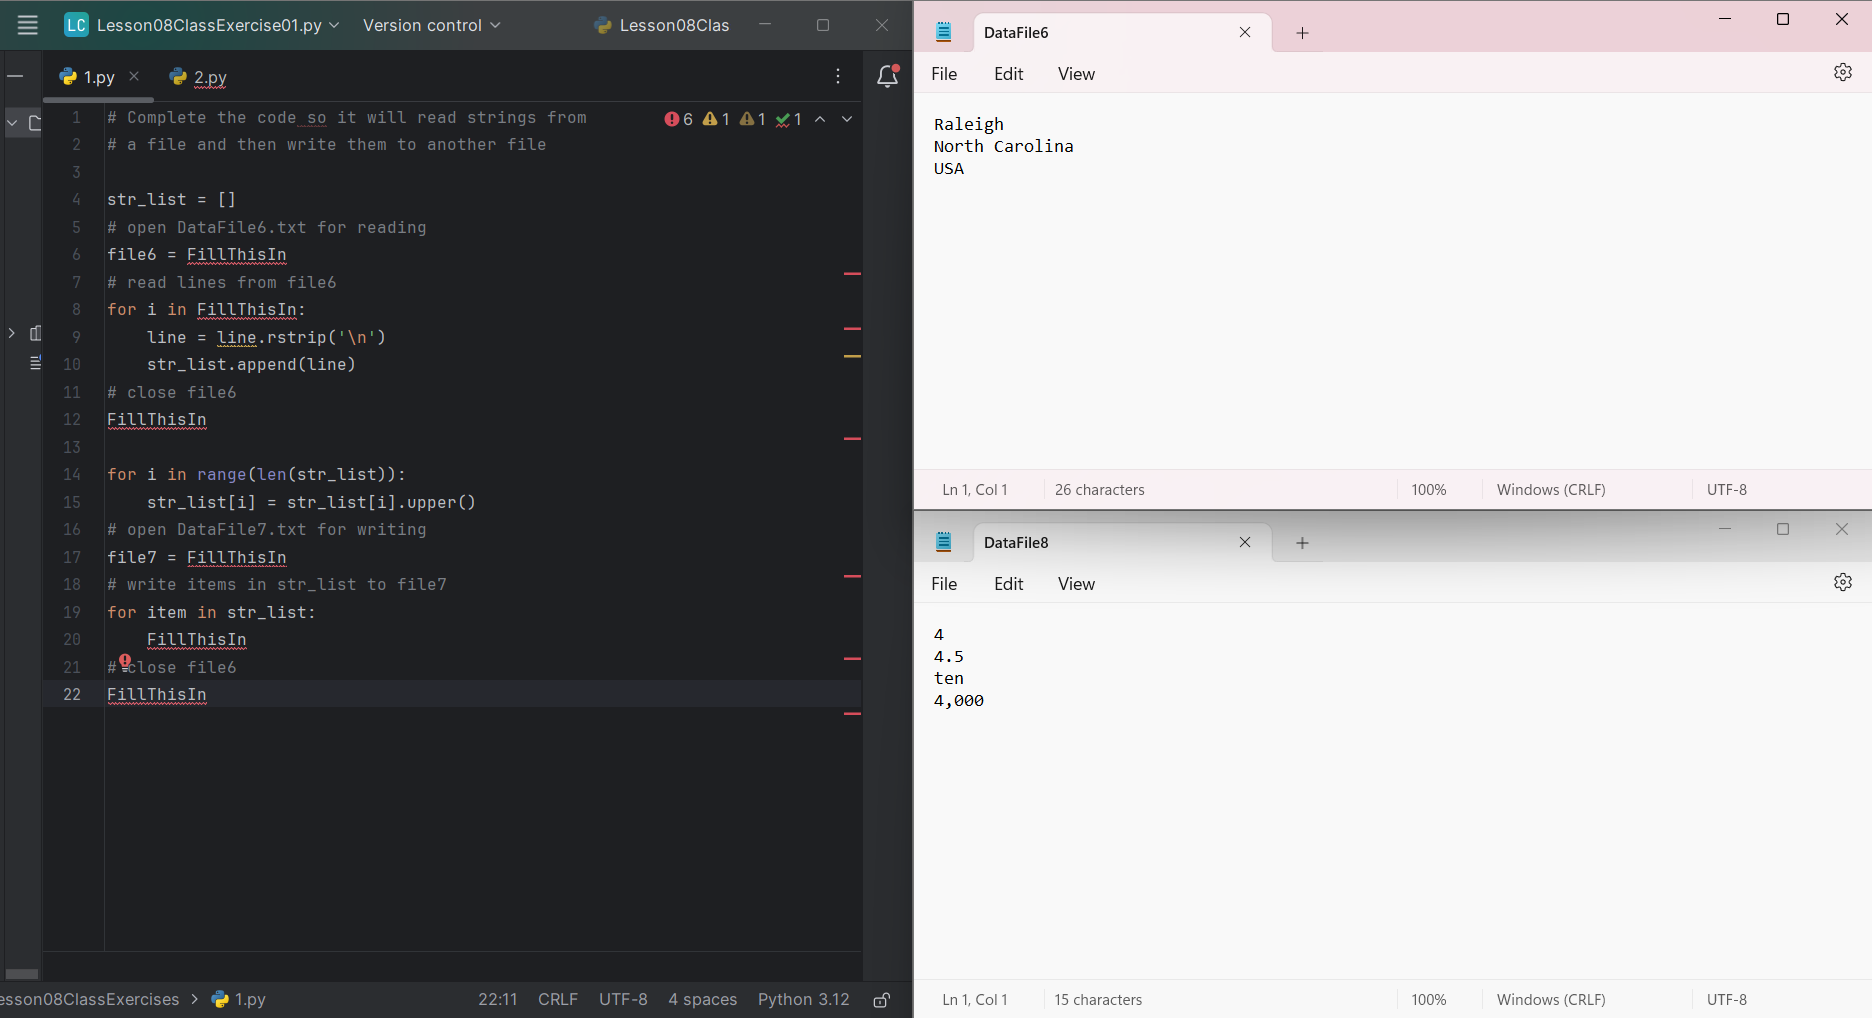The height and width of the screenshot is (1018, 1872).
Task: Navigate to next problem using the down arrow icon
Action: [x=847, y=119]
